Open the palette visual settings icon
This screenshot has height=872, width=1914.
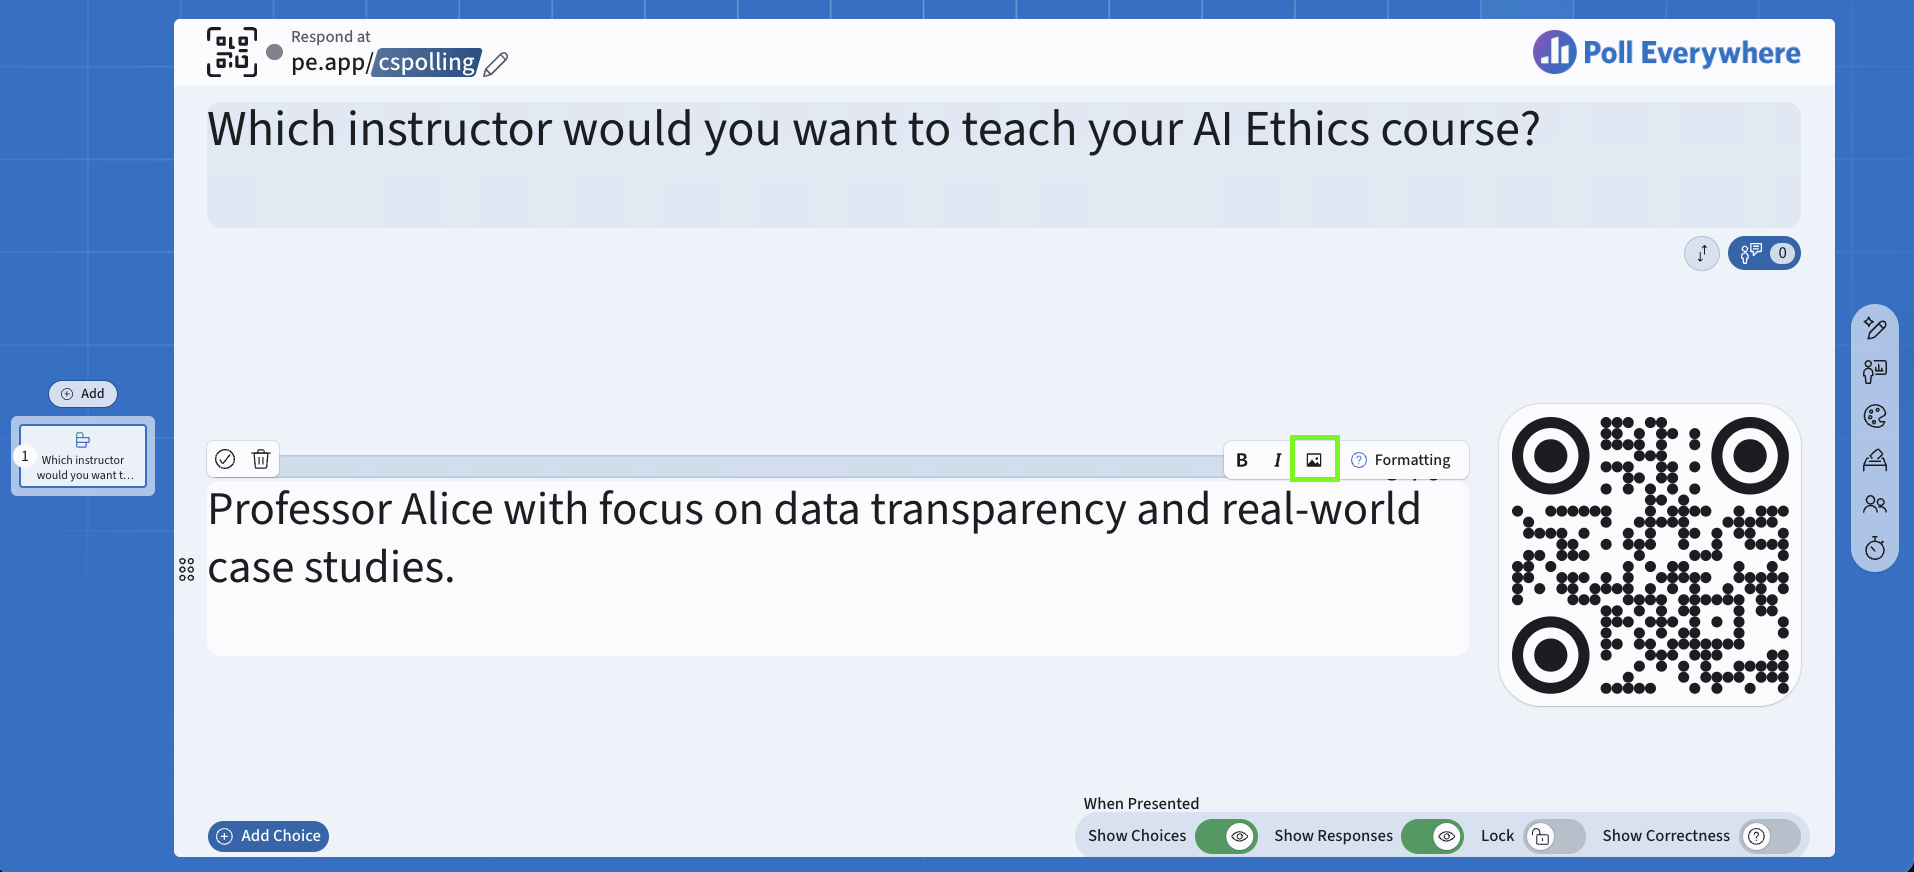click(1875, 416)
